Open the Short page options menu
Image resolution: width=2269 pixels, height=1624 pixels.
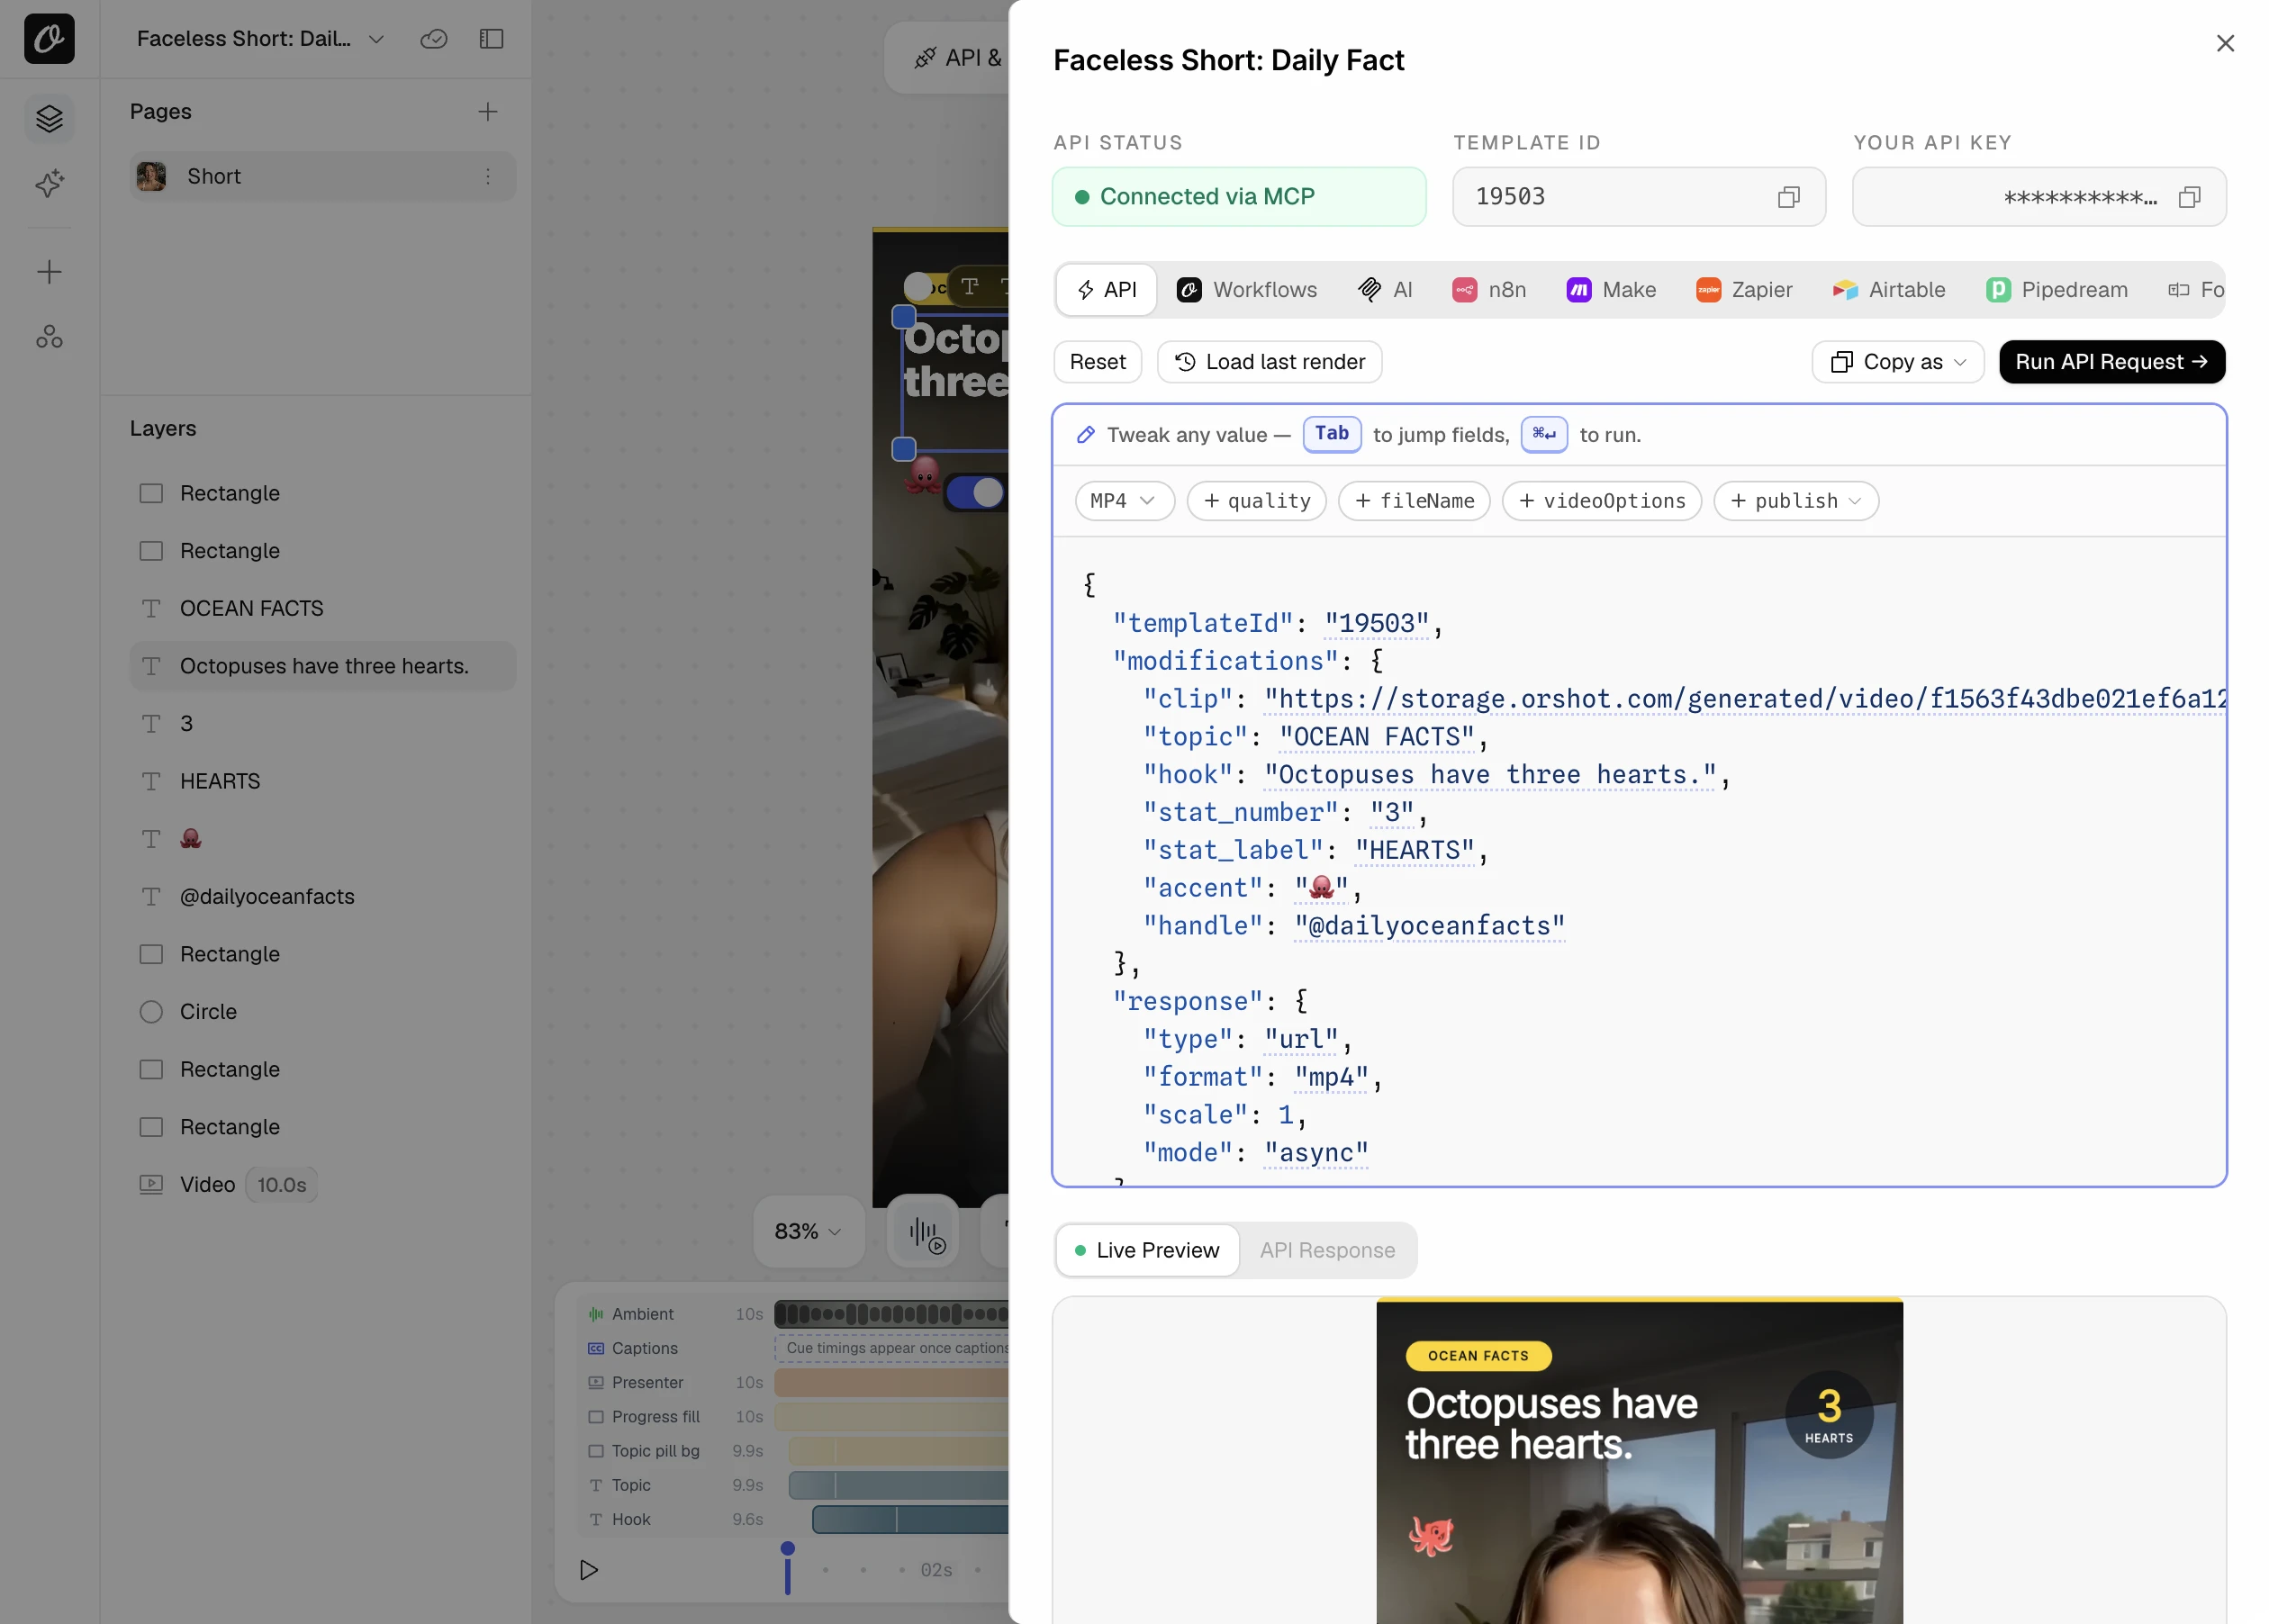488,176
